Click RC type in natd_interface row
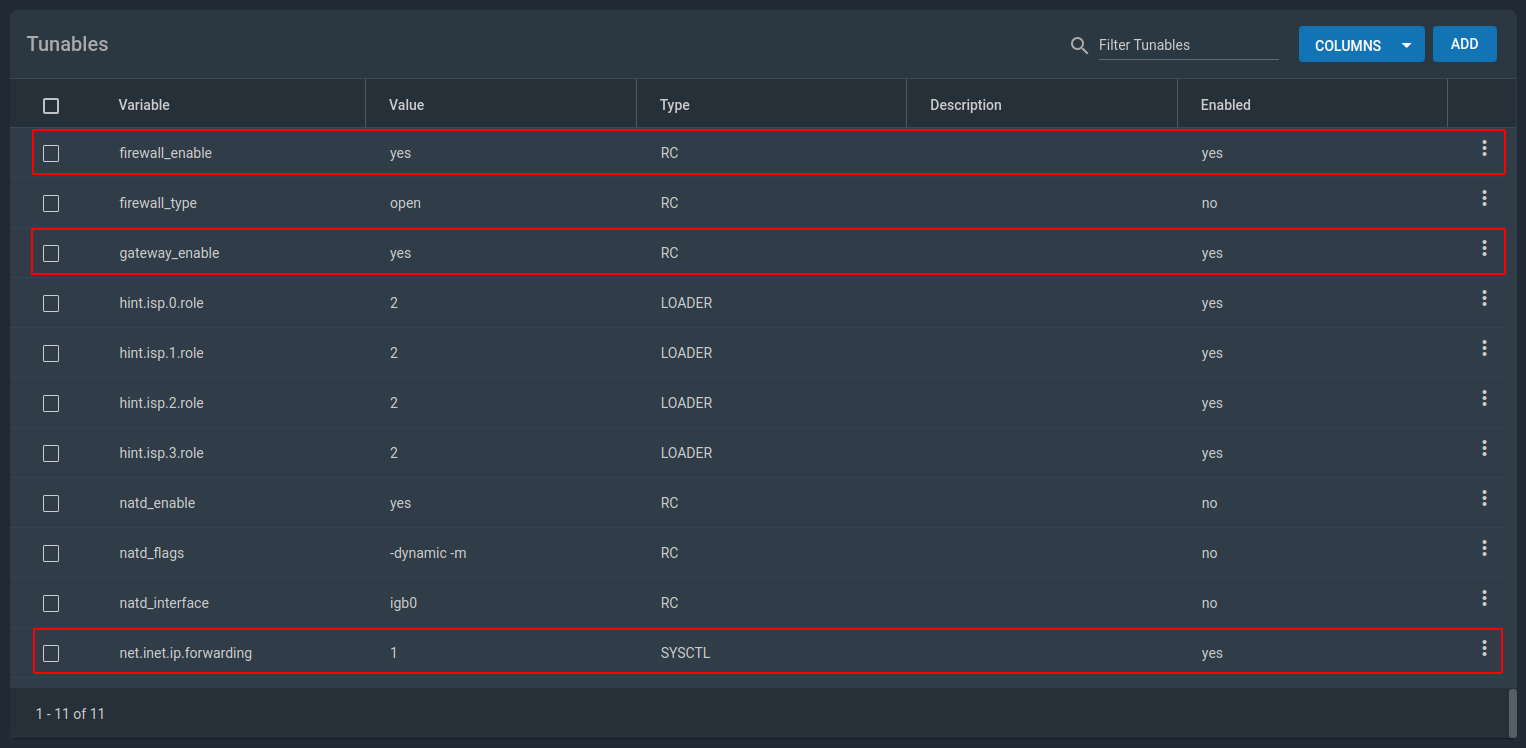1526x748 pixels. click(x=669, y=603)
